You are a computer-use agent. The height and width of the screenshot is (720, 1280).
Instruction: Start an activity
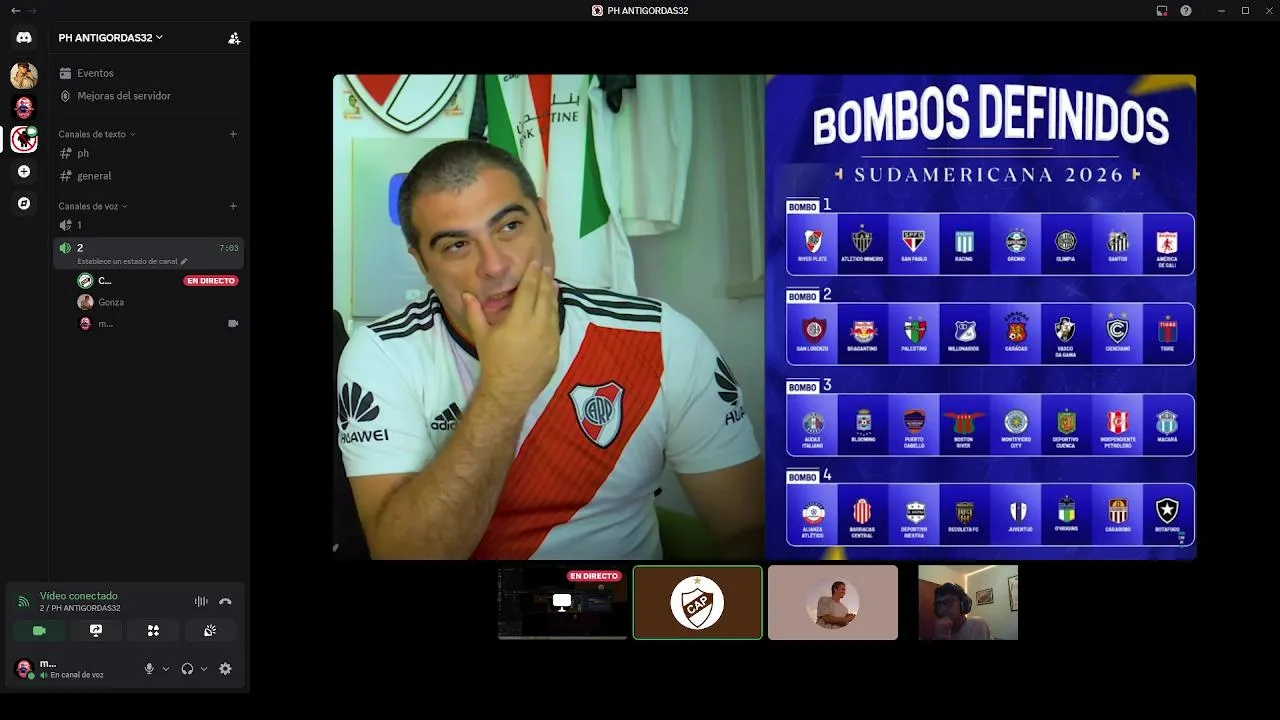(153, 631)
